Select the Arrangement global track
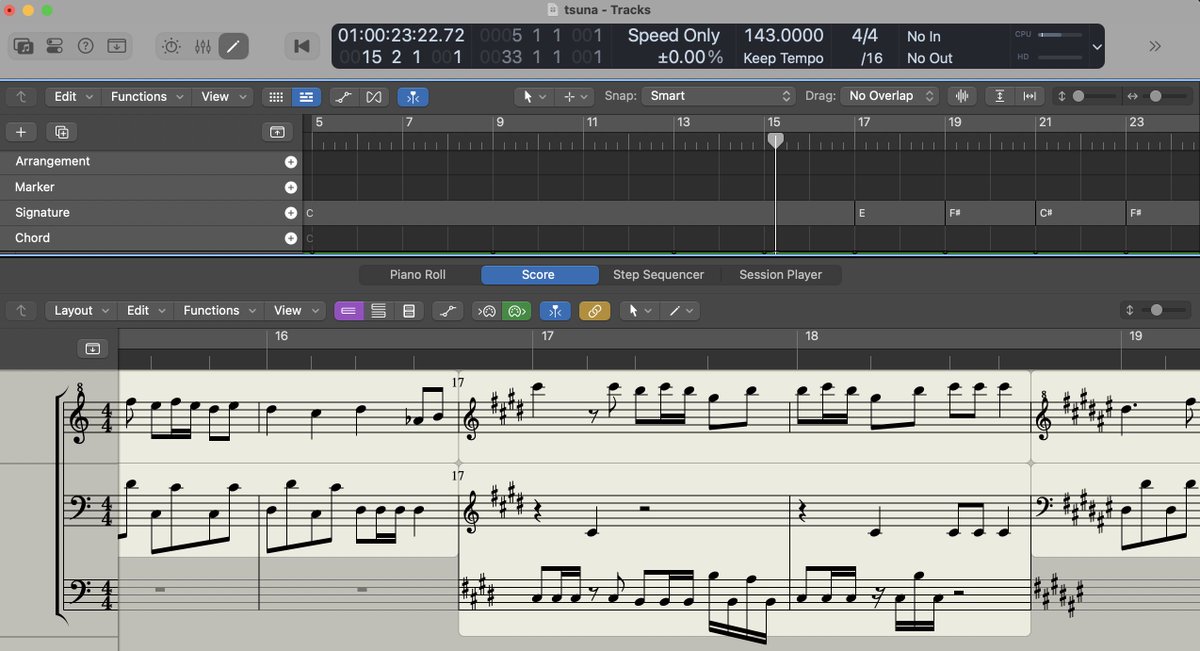 [150, 162]
